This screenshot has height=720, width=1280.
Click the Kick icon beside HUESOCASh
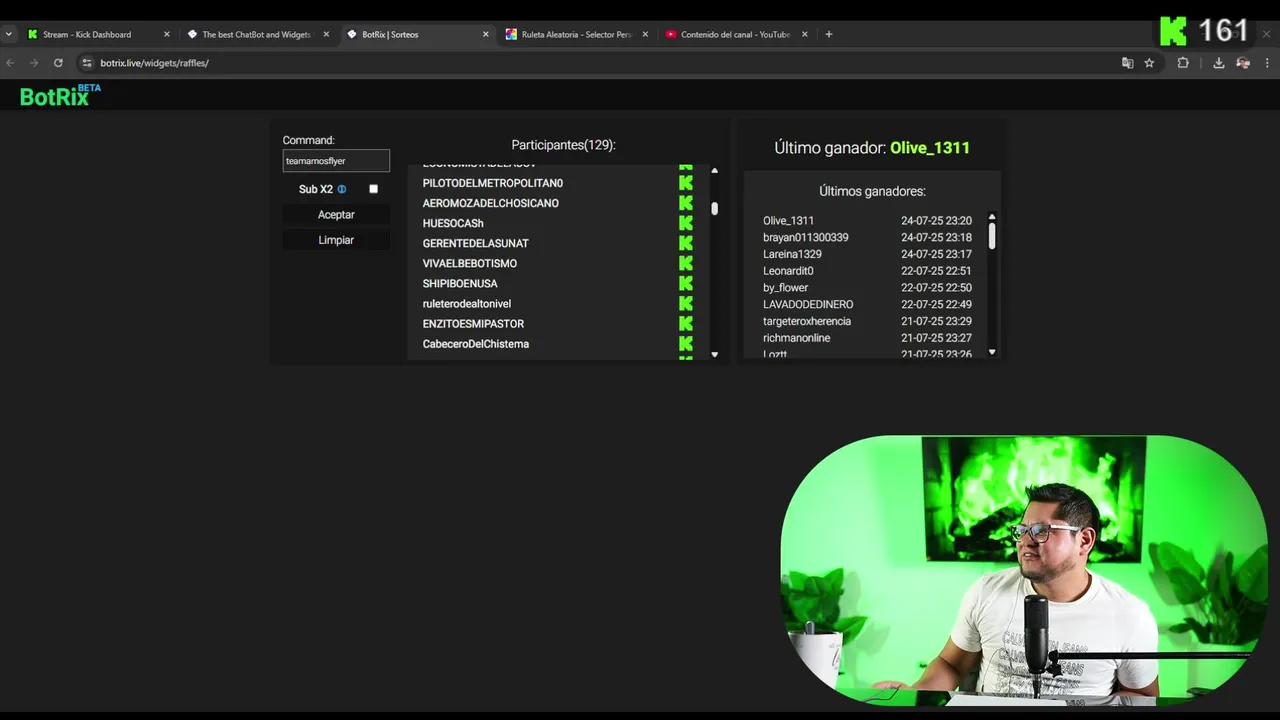(x=686, y=223)
